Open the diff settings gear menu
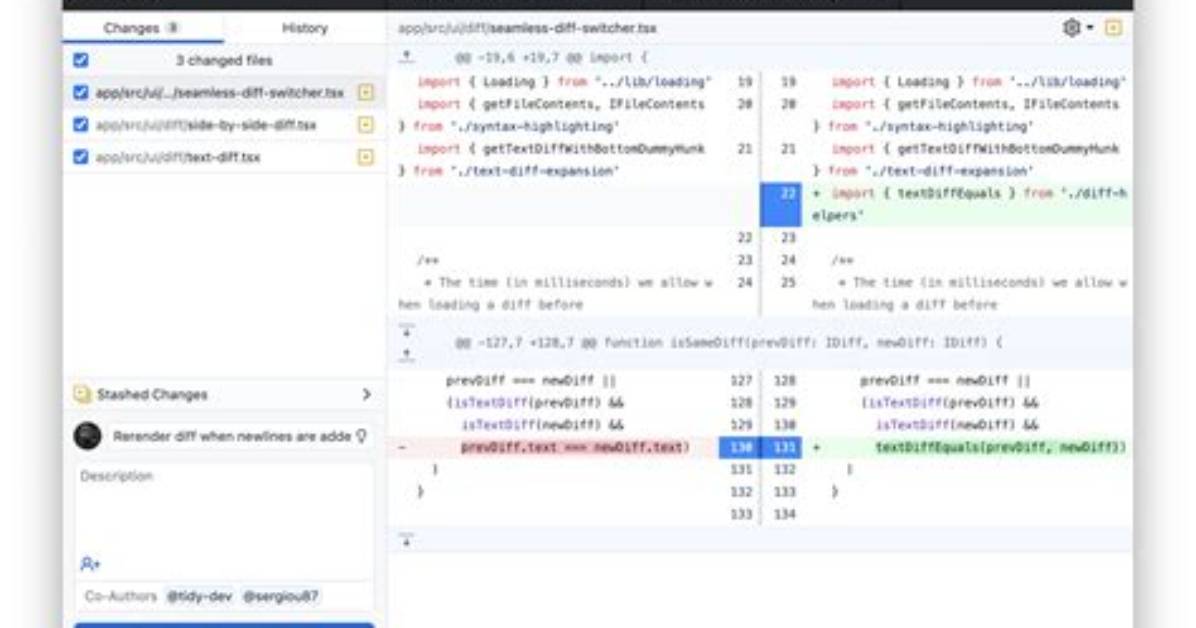The height and width of the screenshot is (628, 1196). (1077, 28)
